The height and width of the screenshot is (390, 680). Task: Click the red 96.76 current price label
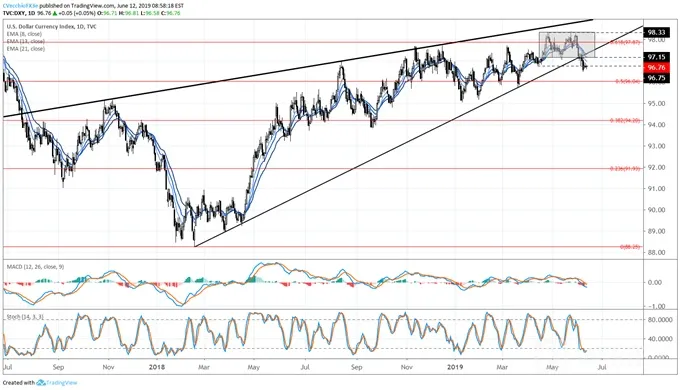point(656,68)
